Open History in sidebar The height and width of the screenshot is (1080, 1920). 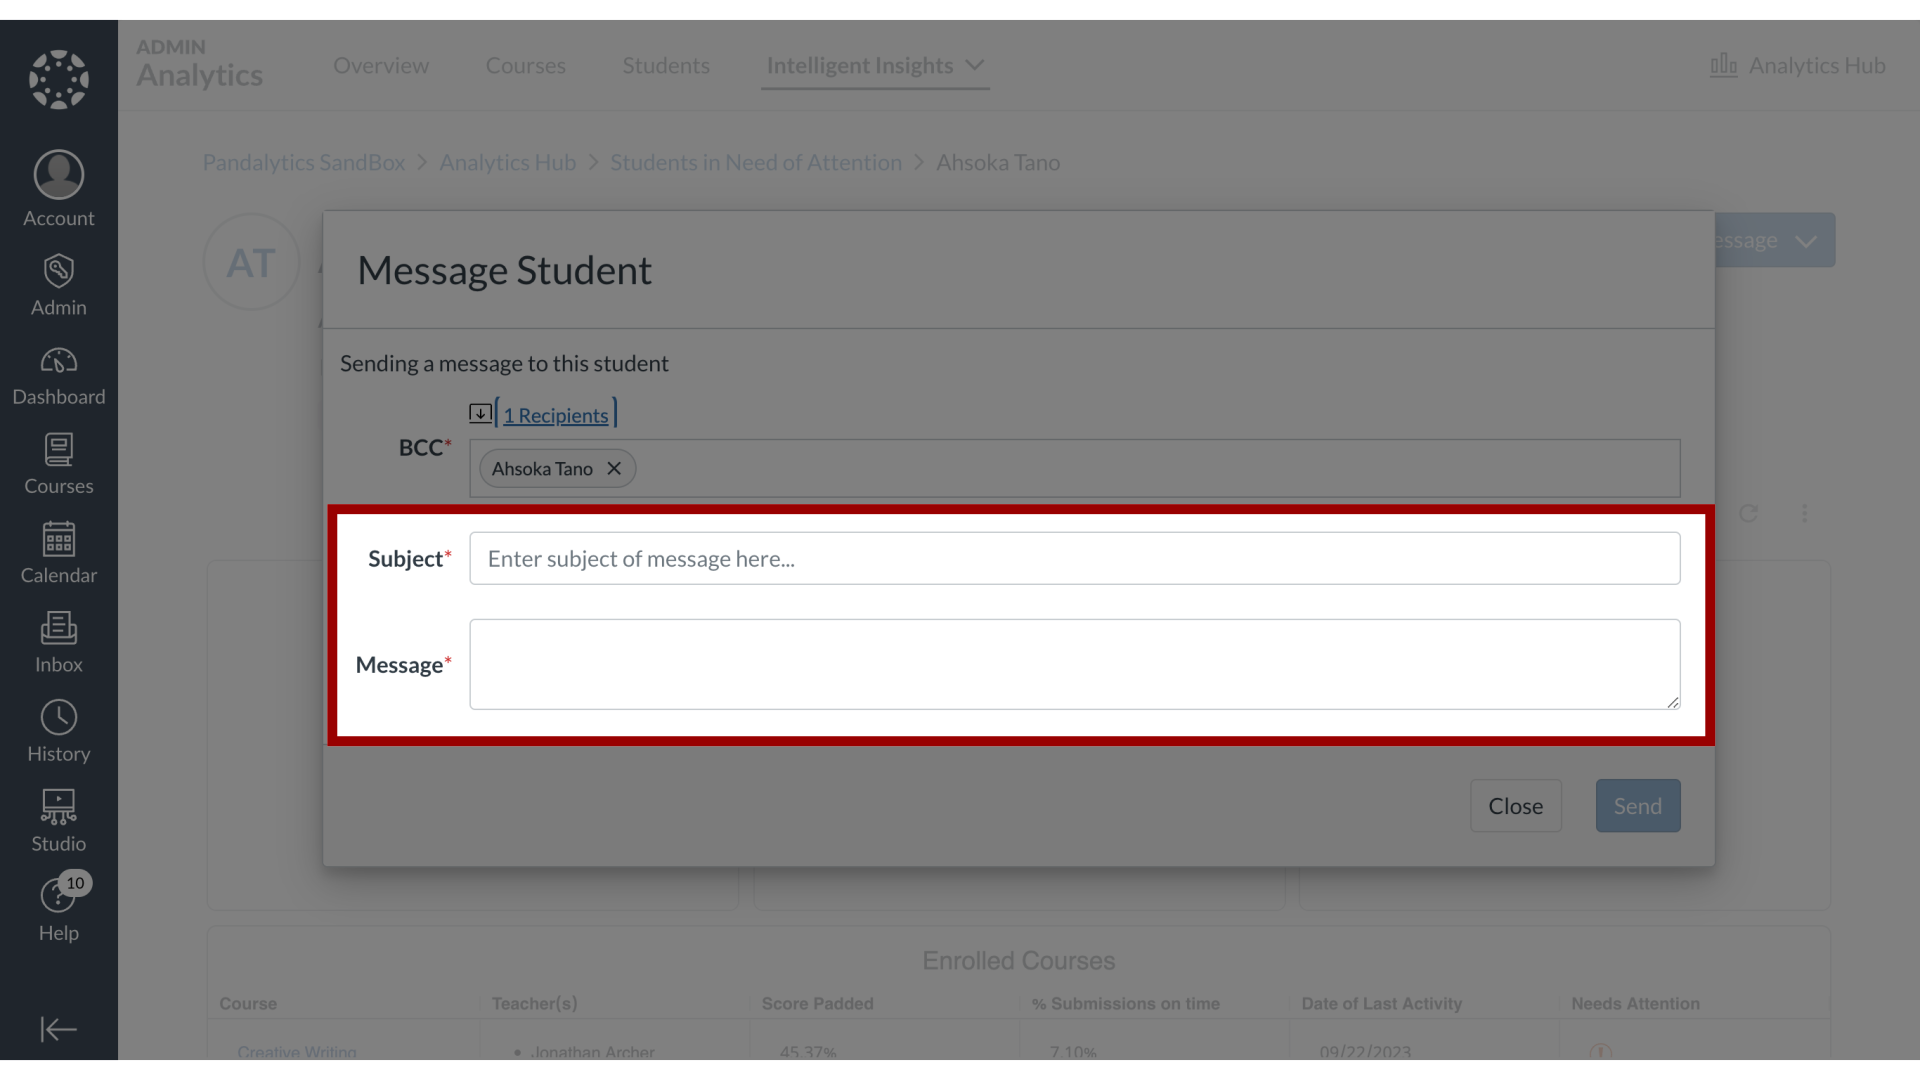pos(59,732)
